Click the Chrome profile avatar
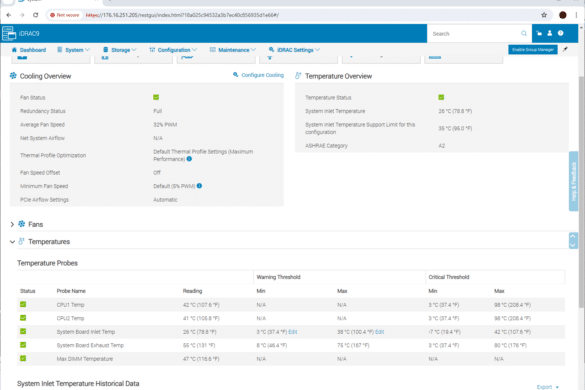The image size is (585, 390). click(x=563, y=15)
